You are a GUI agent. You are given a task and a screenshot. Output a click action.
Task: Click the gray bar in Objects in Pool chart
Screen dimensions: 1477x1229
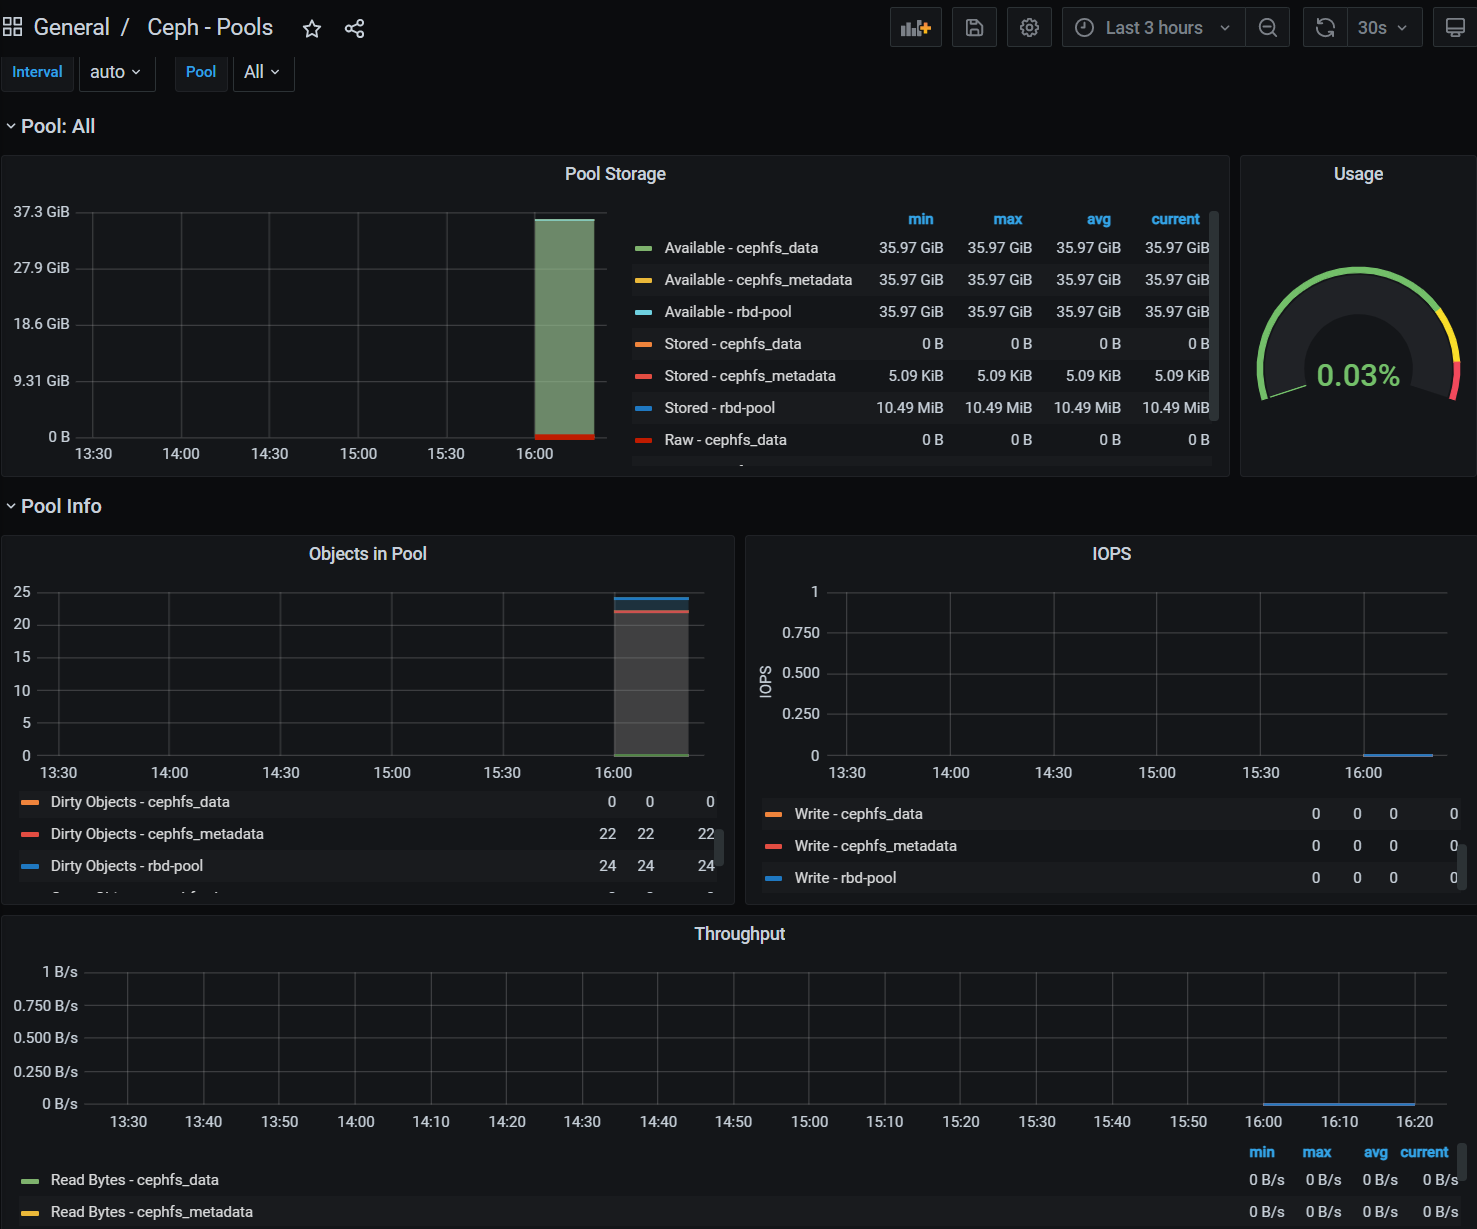click(x=651, y=683)
